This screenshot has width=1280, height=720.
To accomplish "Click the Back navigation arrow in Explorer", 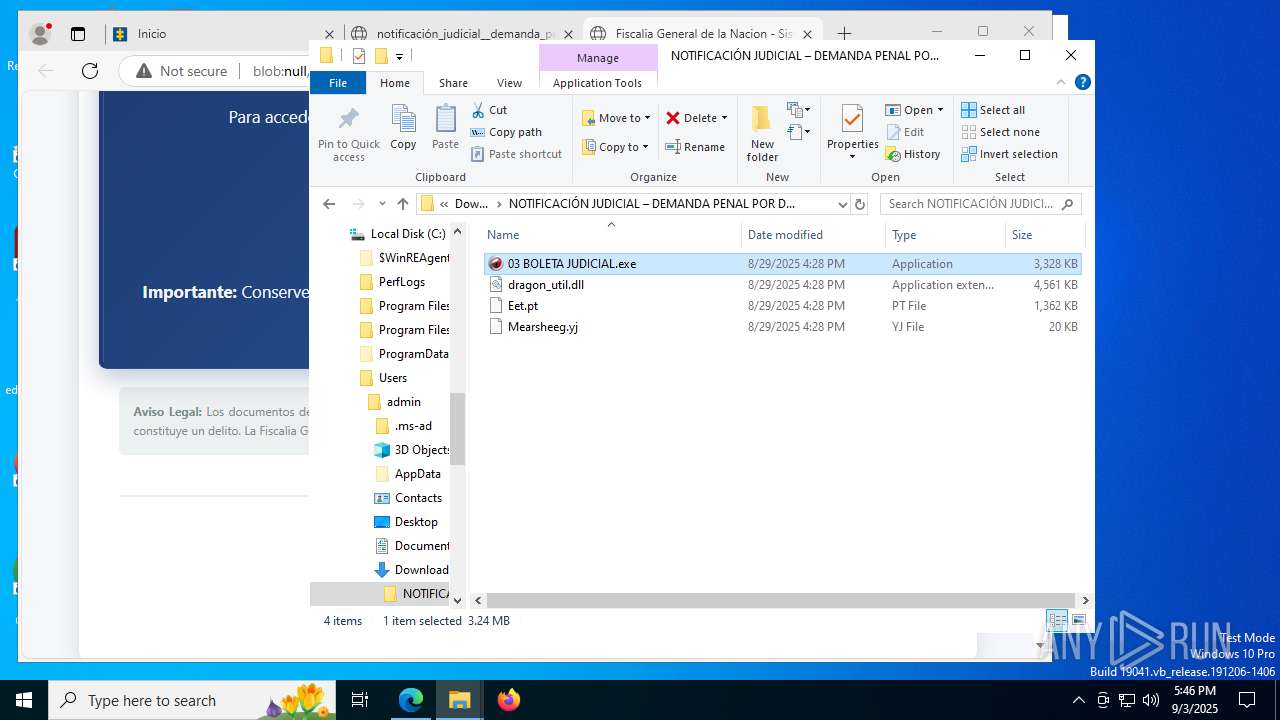I will [329, 203].
